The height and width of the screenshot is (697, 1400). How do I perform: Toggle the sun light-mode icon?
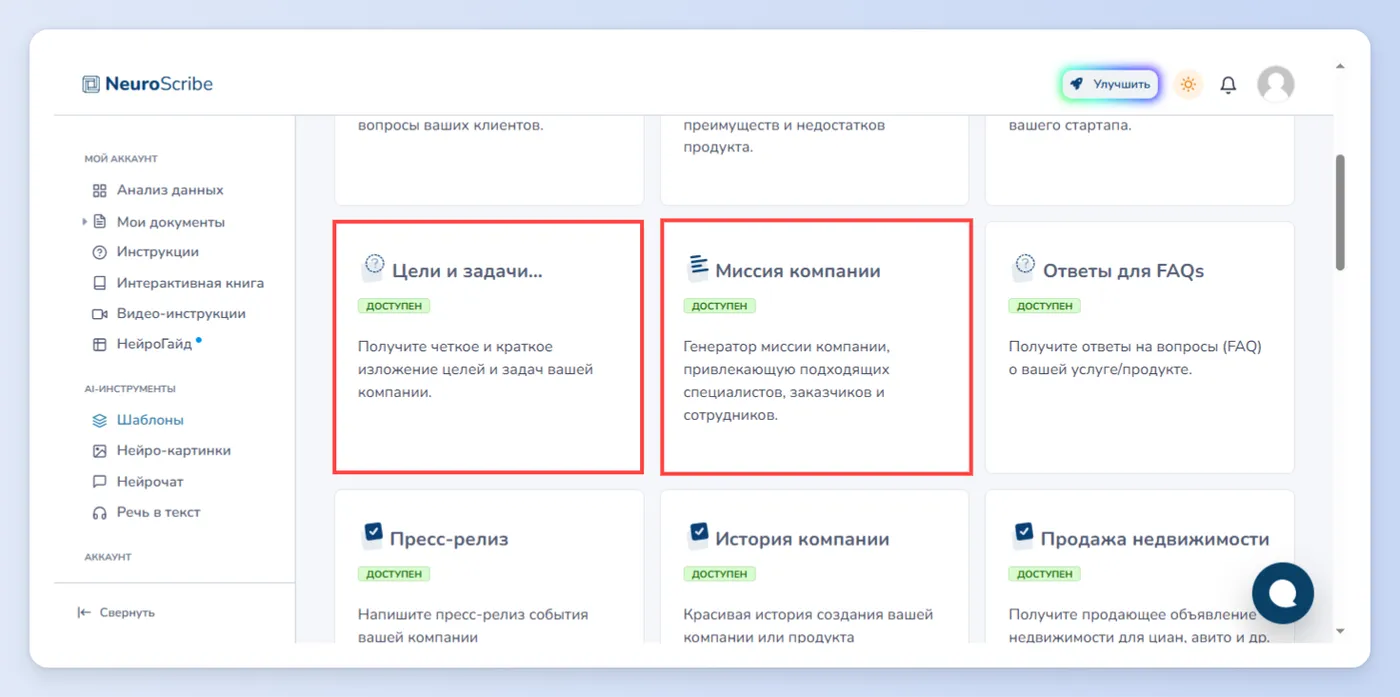(1188, 85)
